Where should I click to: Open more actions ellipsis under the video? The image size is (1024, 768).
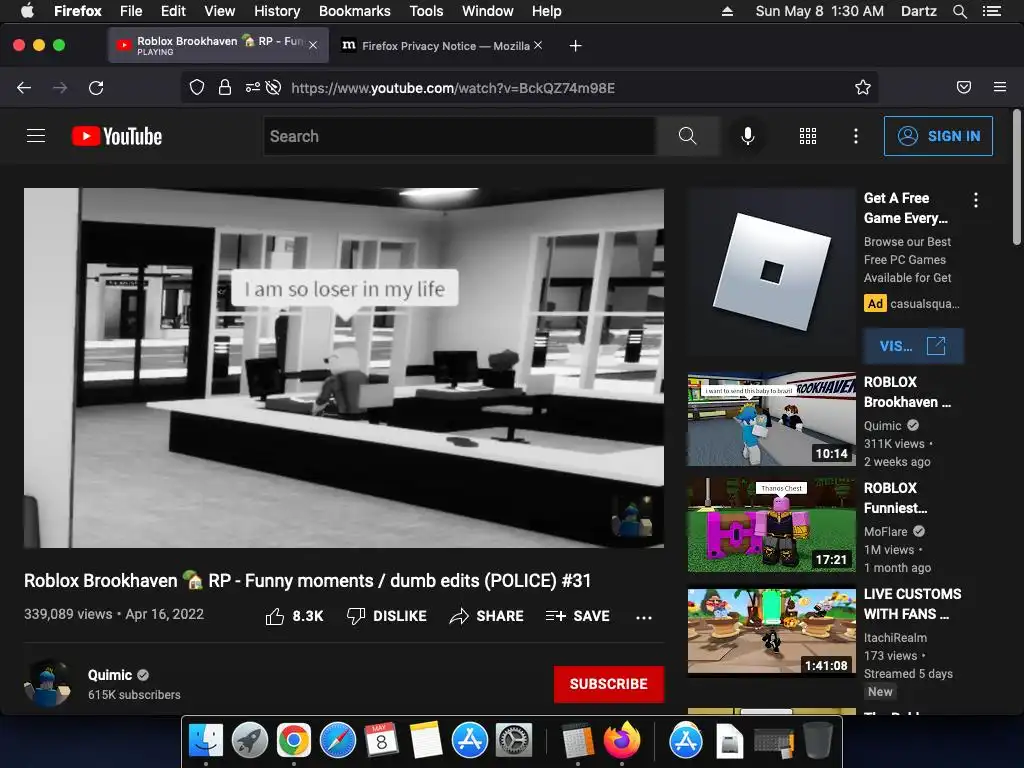[x=644, y=617]
